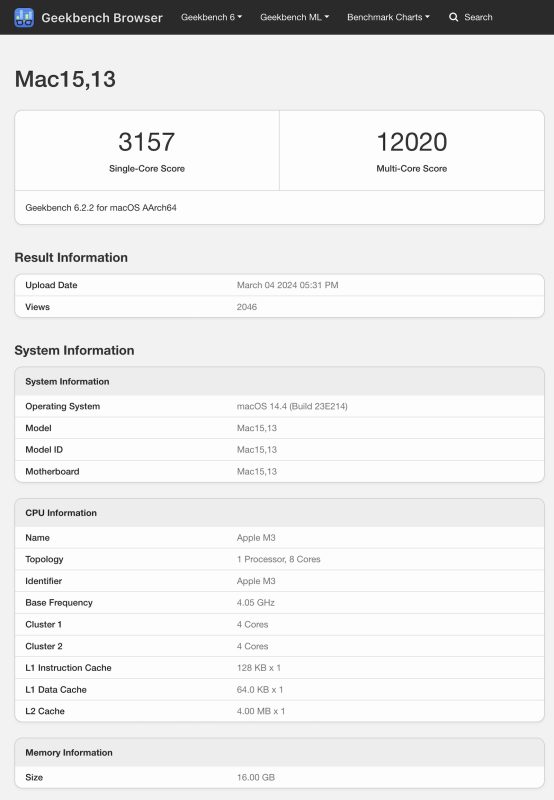Select the Mac15,13 page heading
The height and width of the screenshot is (800, 554).
tap(65, 79)
